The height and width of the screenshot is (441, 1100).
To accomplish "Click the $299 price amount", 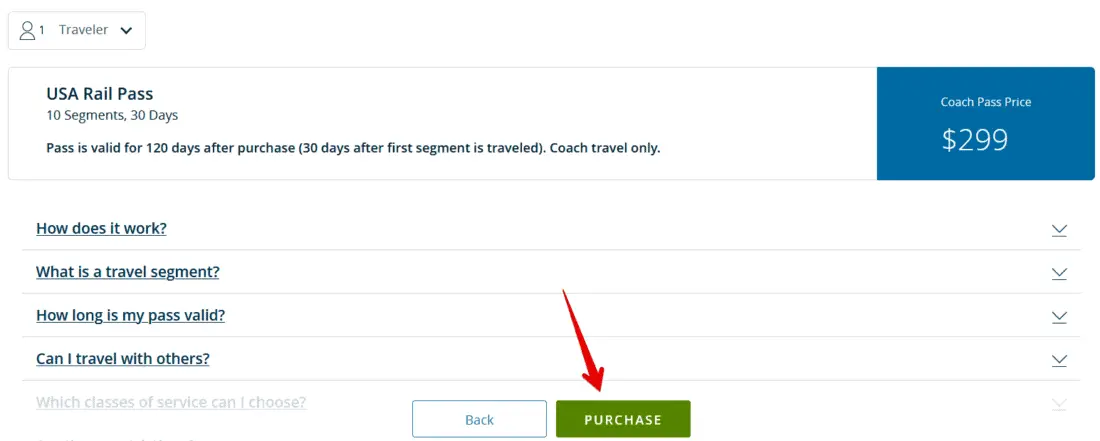I will (974, 140).
